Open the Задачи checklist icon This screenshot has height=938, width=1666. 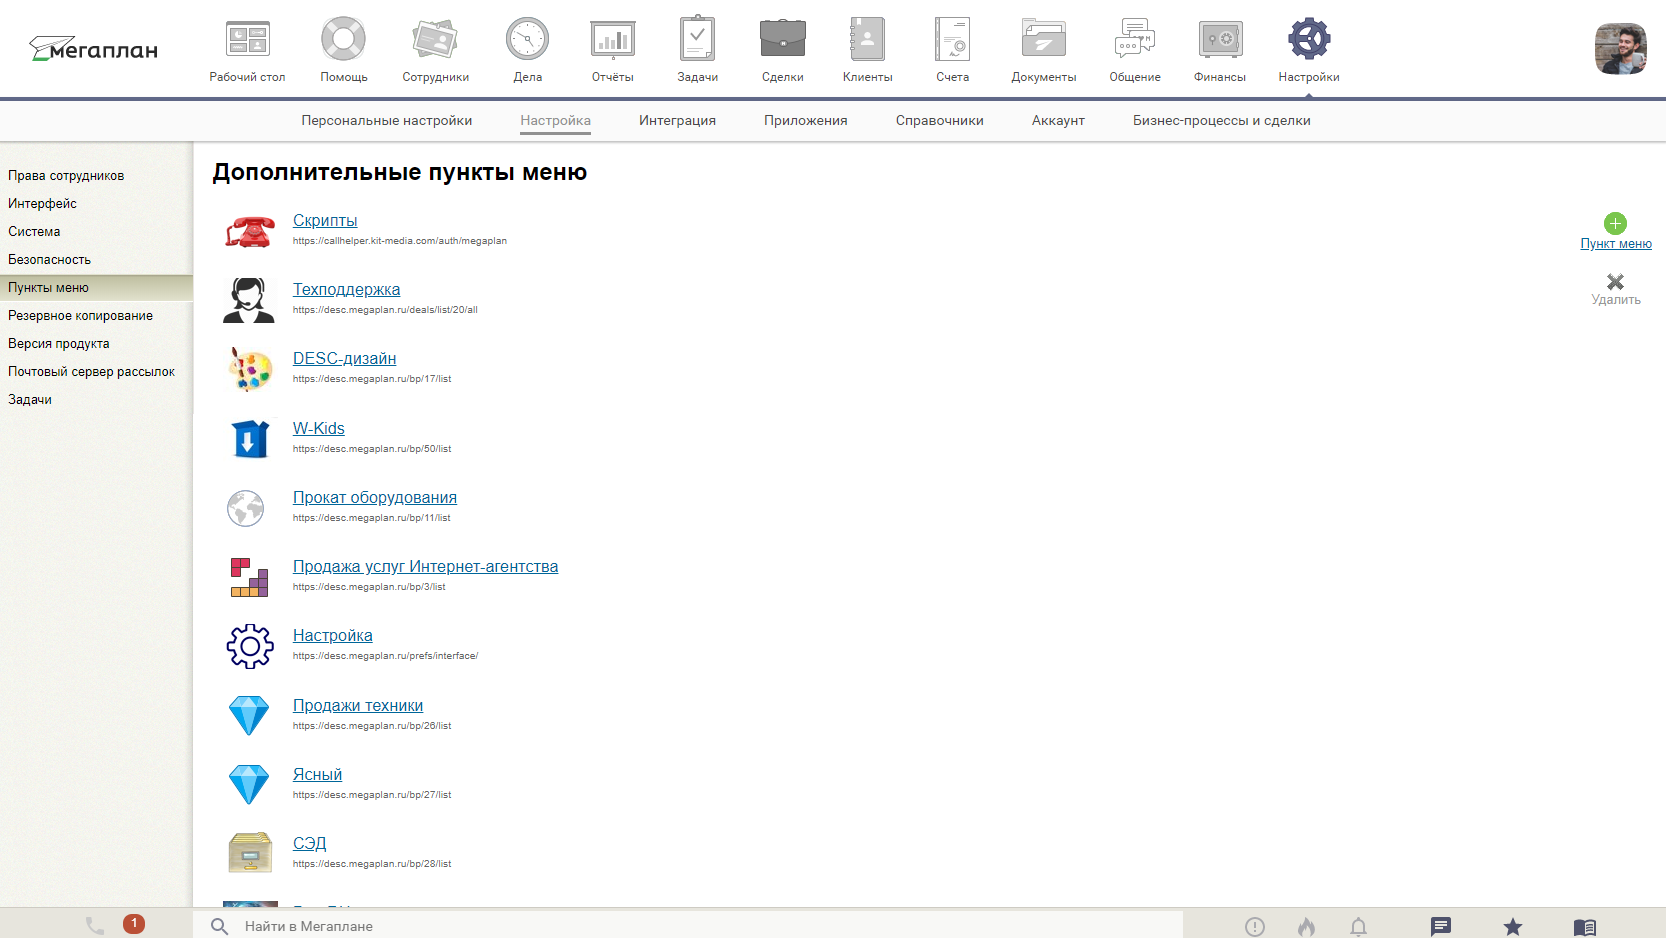point(697,39)
